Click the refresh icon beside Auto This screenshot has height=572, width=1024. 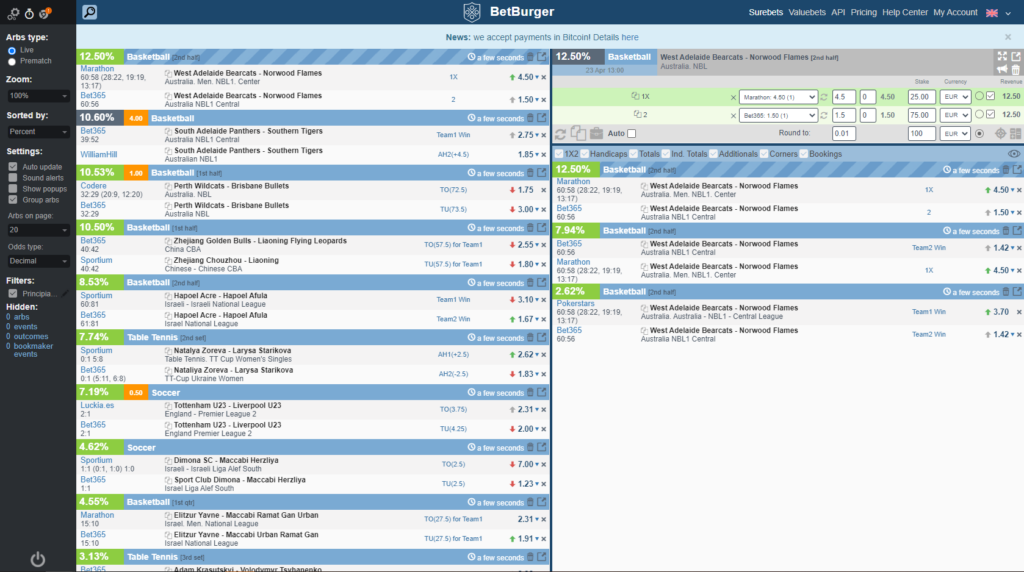tap(560, 134)
